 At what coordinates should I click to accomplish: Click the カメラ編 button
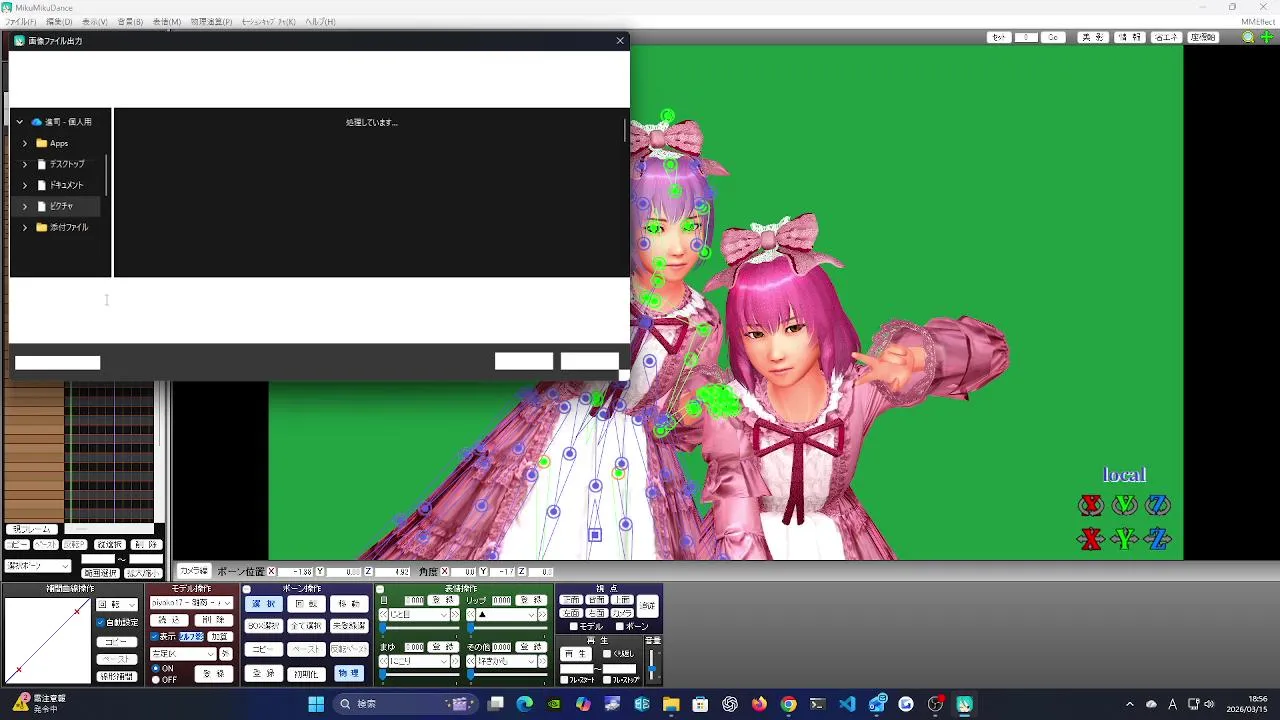194,571
